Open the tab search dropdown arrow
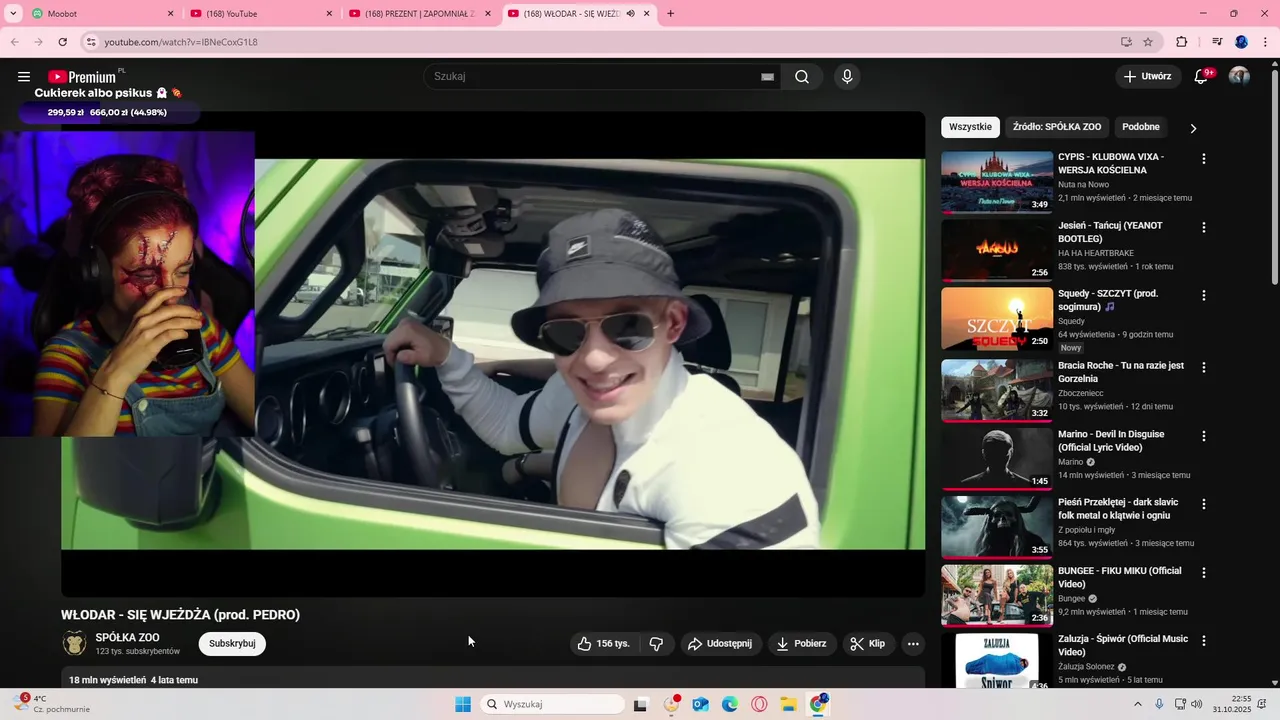This screenshot has height=720, width=1280. 13,14
